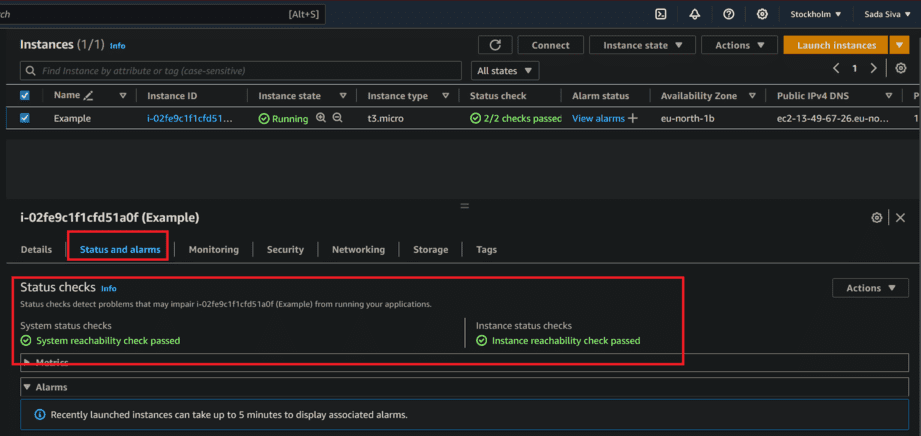
Task: Open the top Actions dropdown
Action: [x=740, y=45]
